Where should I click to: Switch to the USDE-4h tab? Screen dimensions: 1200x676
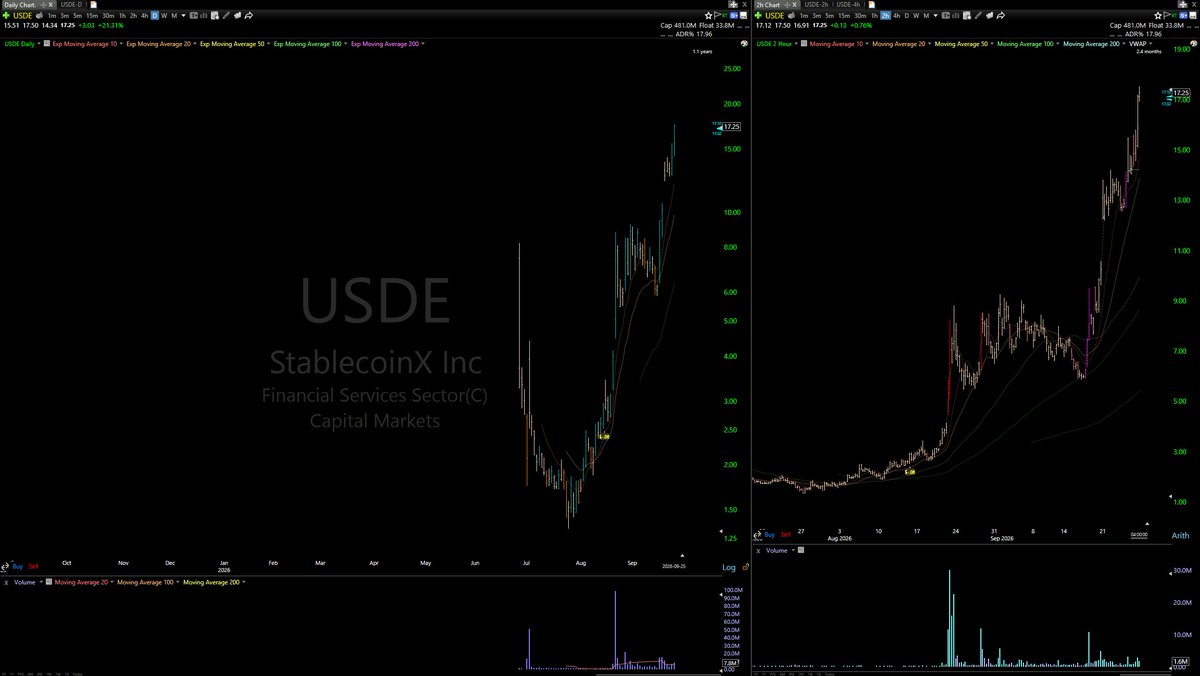click(x=849, y=5)
